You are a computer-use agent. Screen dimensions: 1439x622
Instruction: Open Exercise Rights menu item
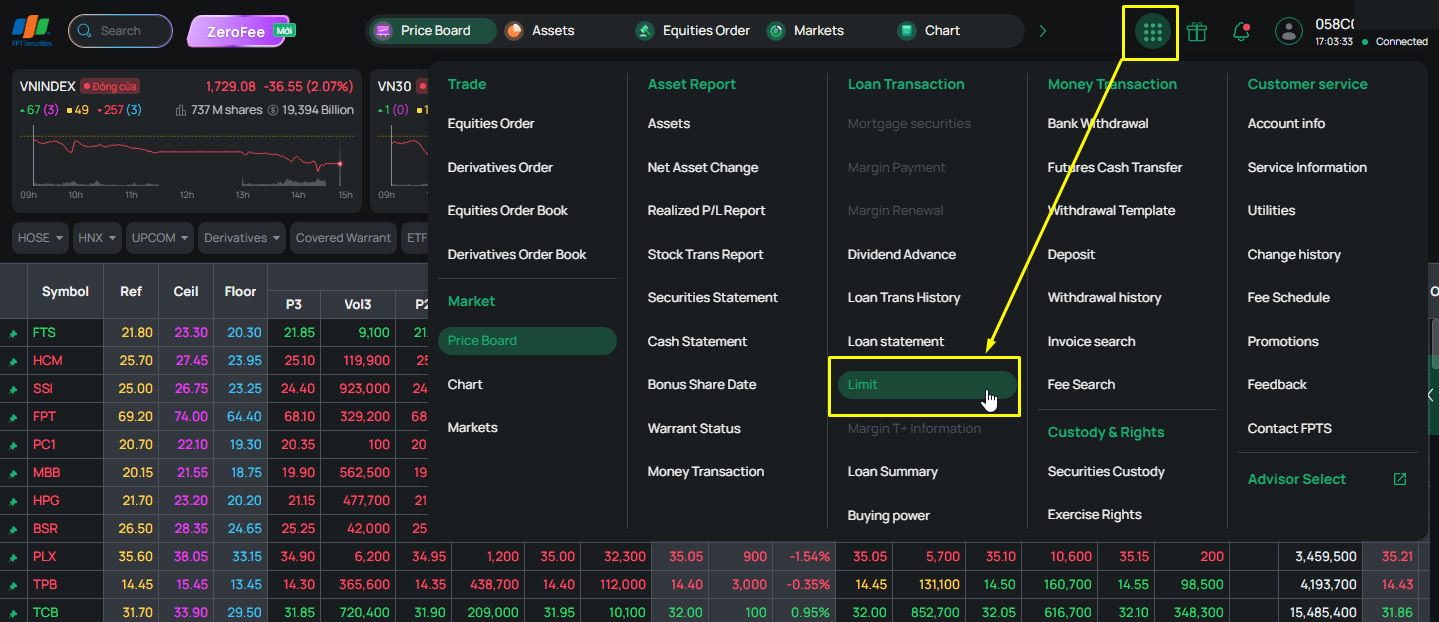(1094, 515)
